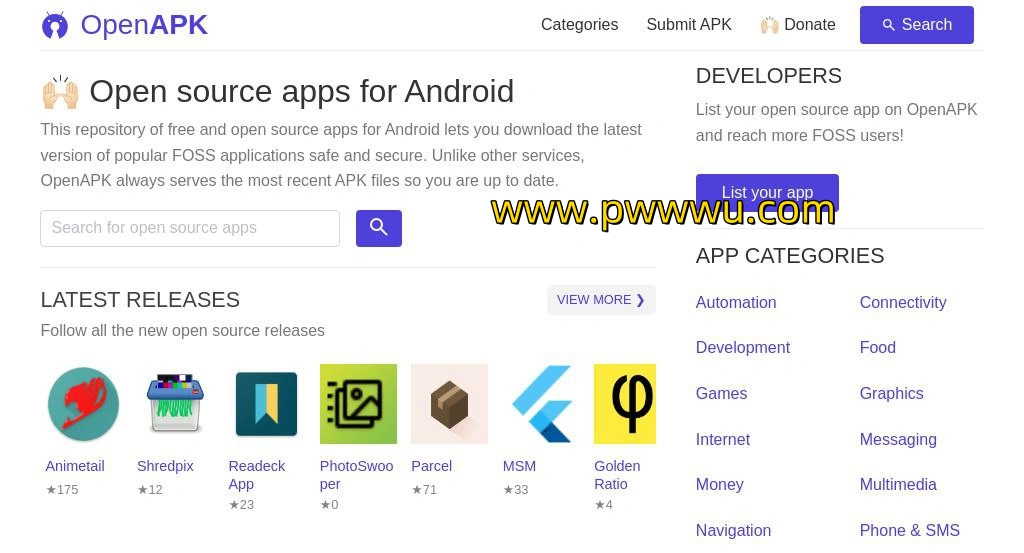The image size is (1024, 553).
Task: Click the ★12 rating under Shredpix
Action: 150,490
